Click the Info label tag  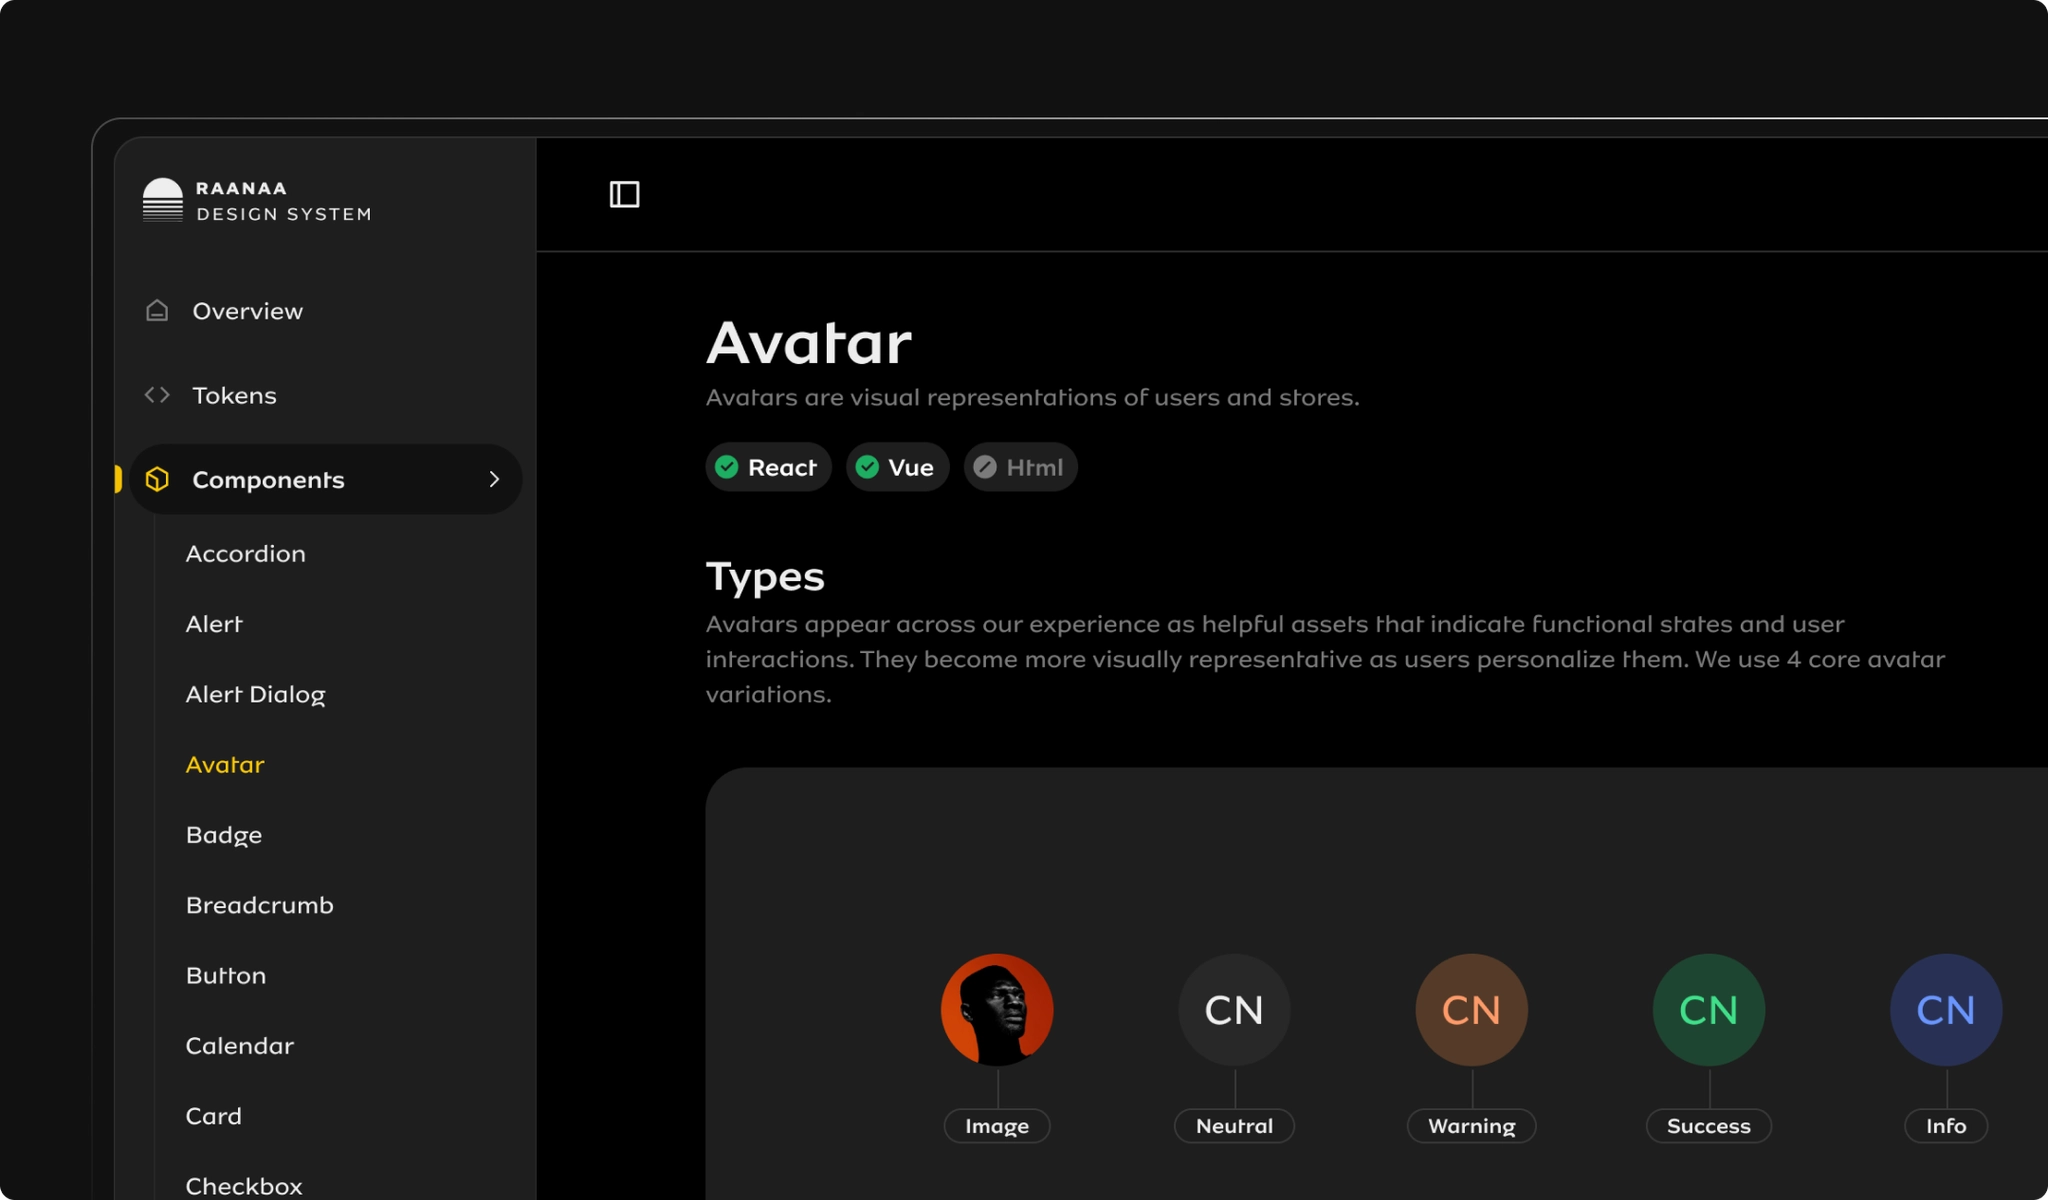coord(1945,1126)
